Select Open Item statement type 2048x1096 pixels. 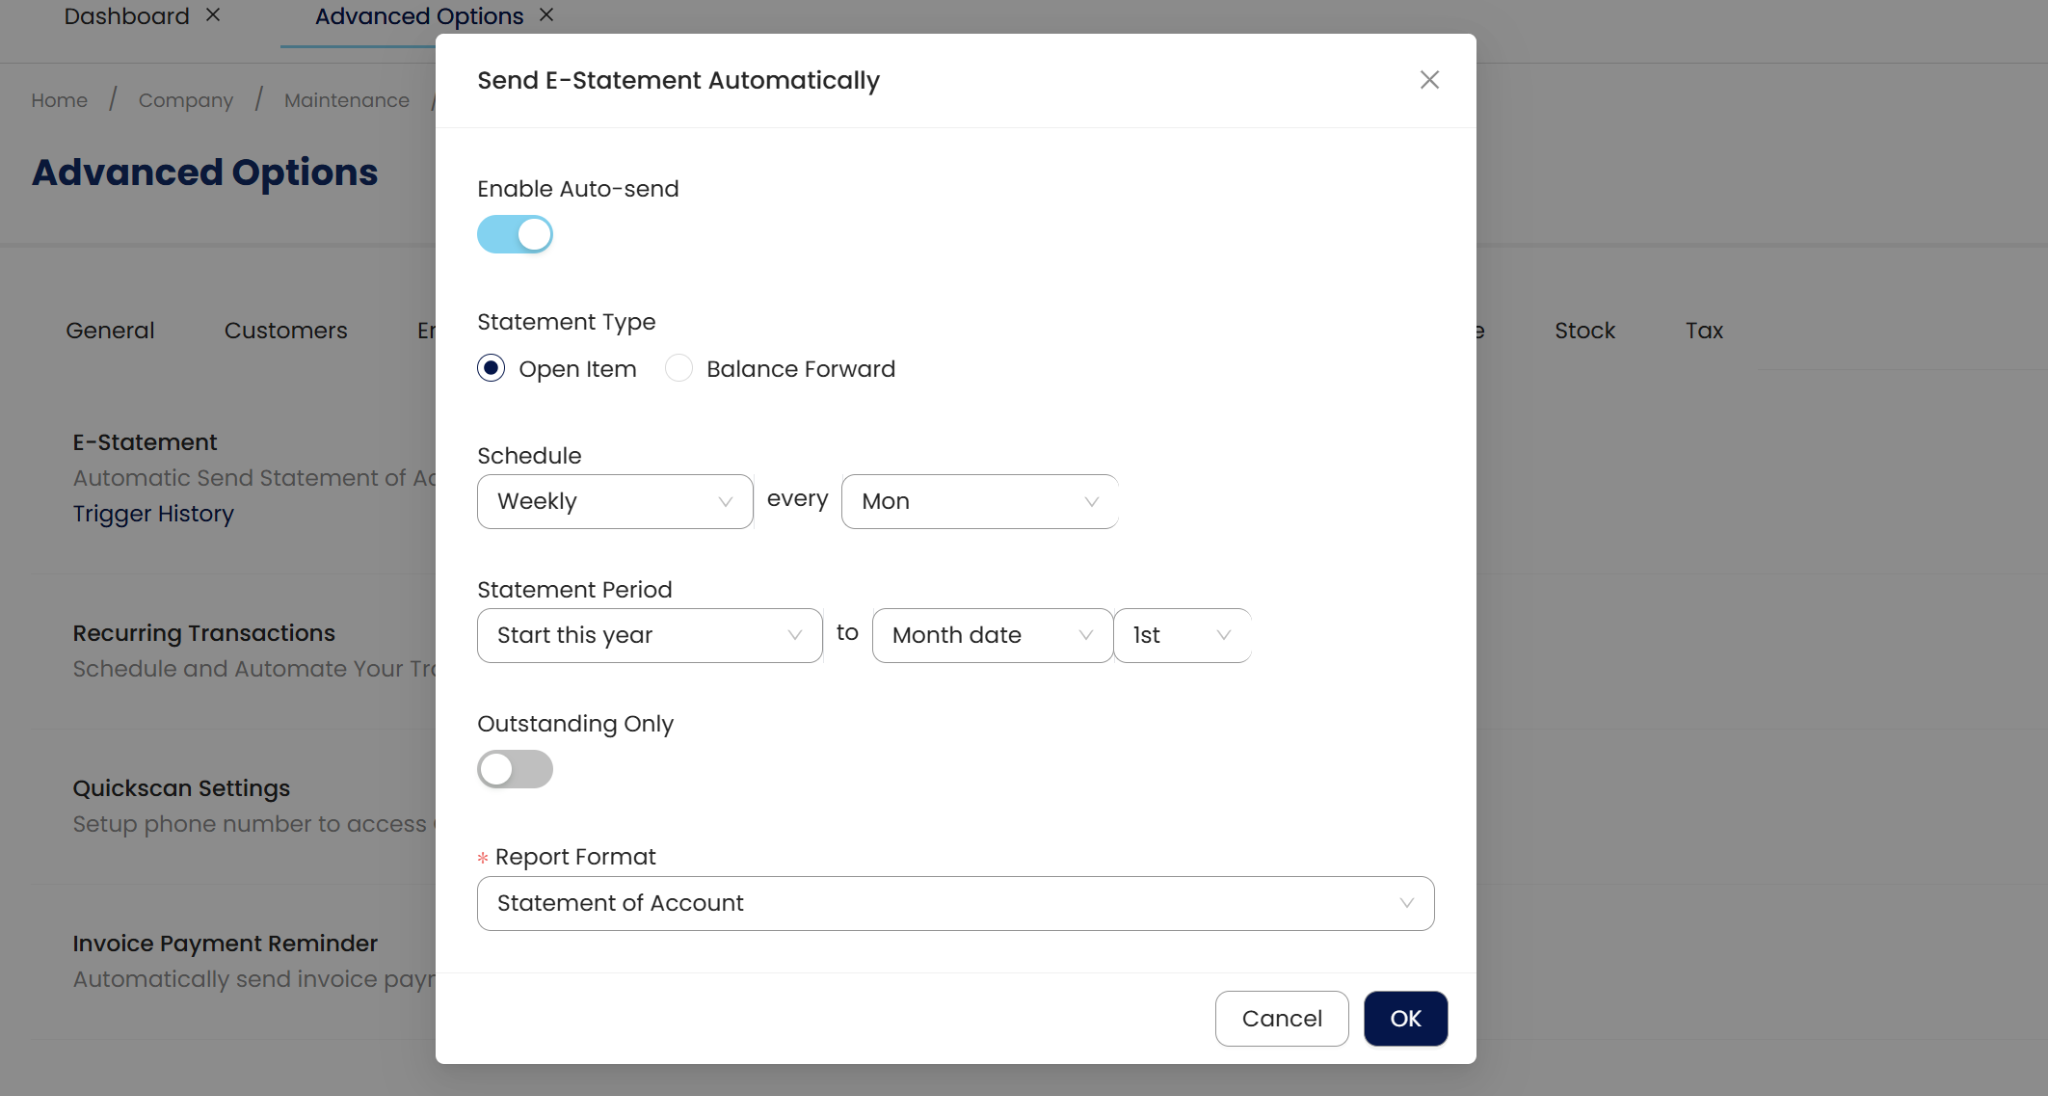pos(491,369)
